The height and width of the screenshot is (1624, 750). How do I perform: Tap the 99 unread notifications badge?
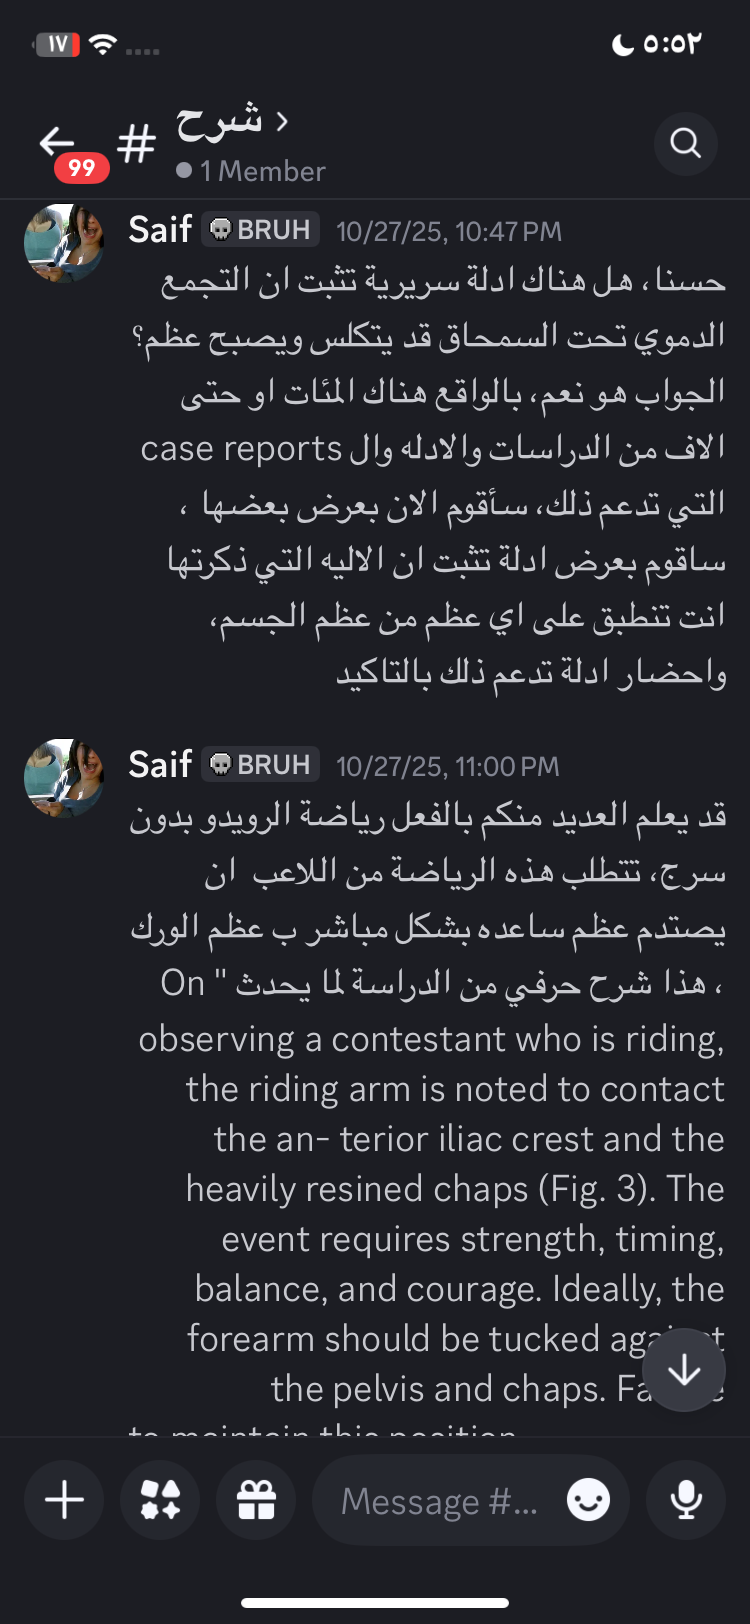point(82,168)
